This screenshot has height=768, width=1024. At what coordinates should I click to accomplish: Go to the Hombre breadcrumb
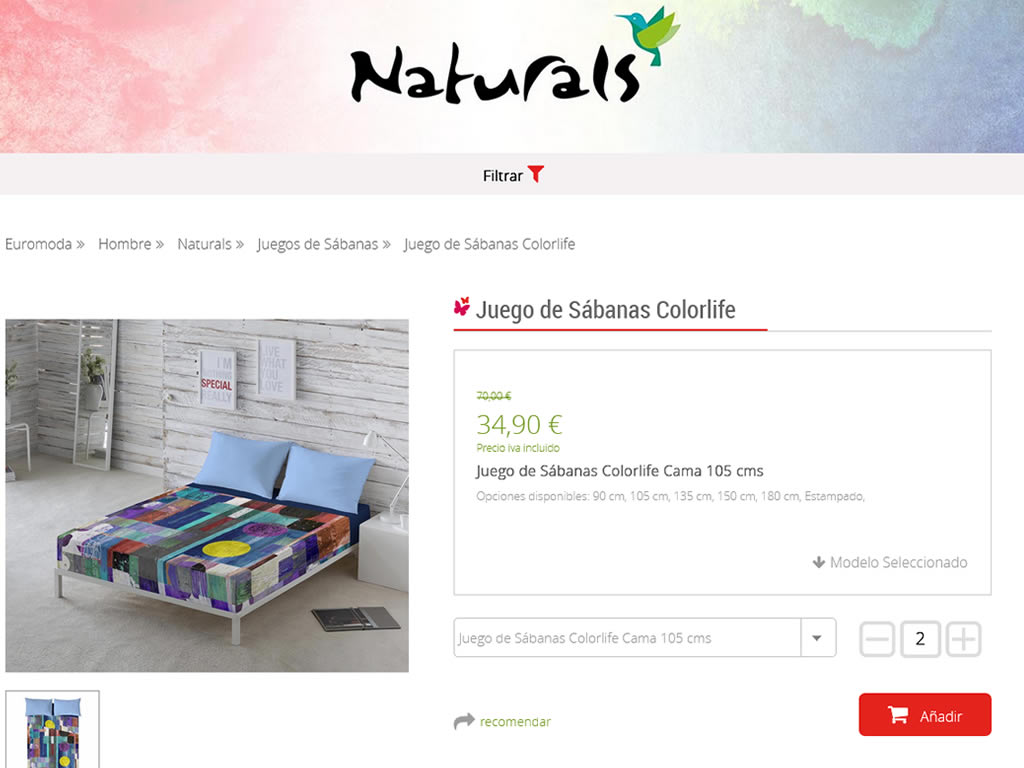click(125, 244)
